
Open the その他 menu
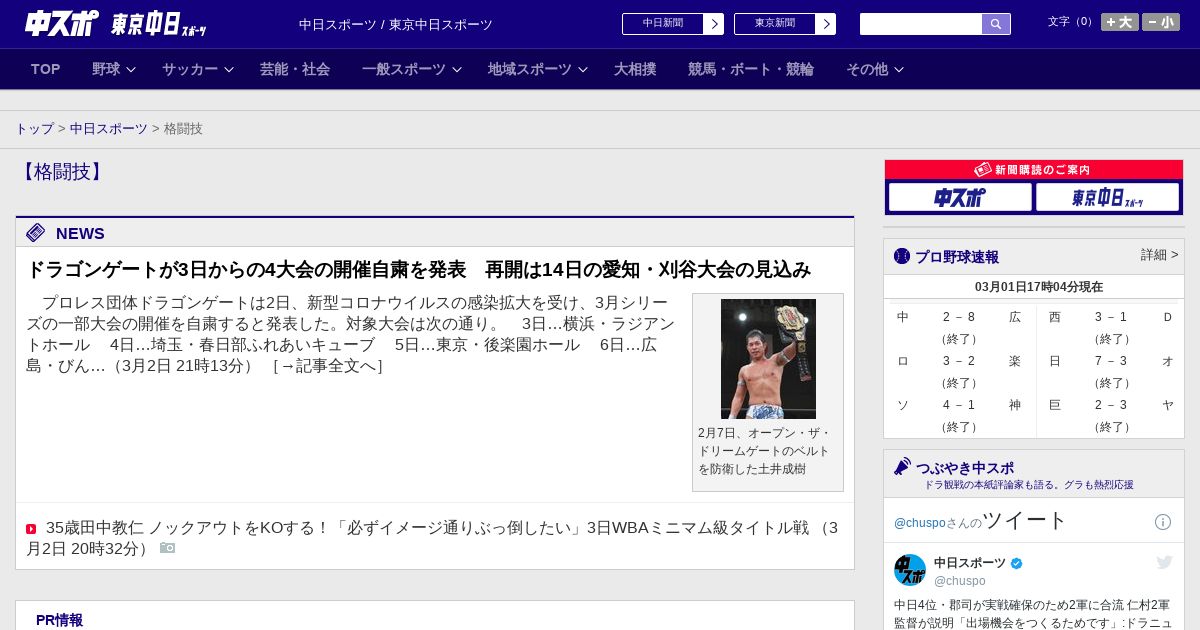point(867,69)
